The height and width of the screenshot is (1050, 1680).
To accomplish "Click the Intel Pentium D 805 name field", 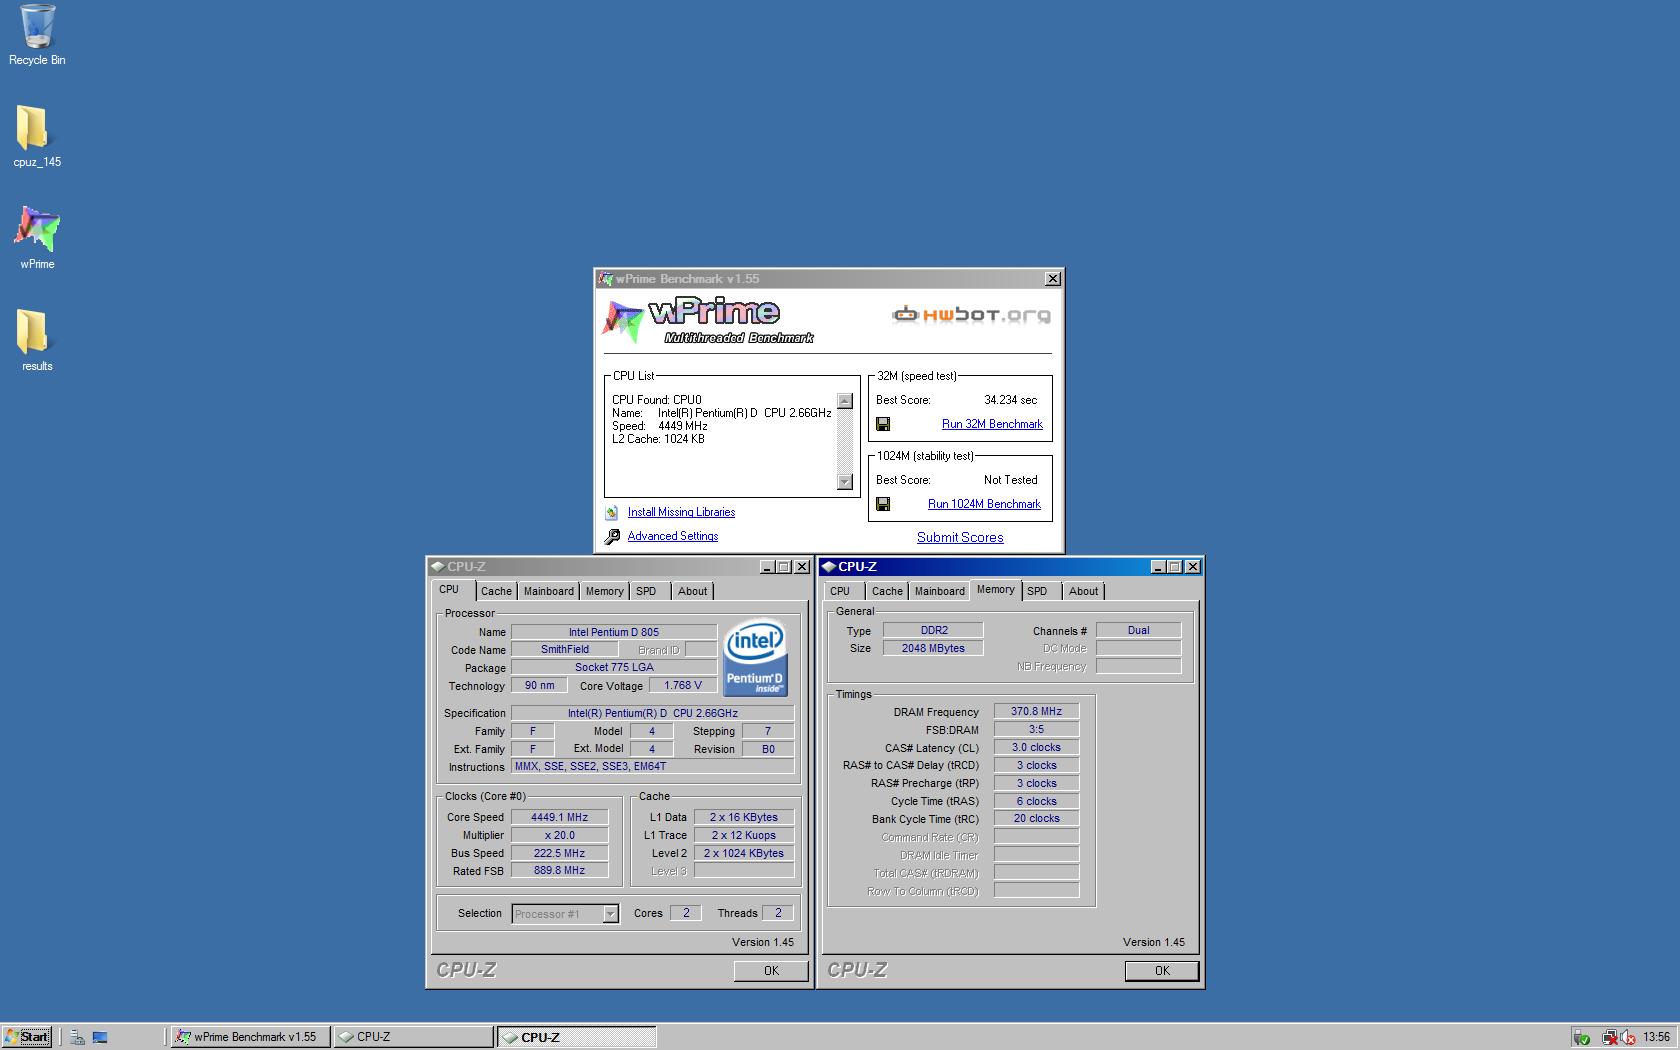I will click(614, 632).
